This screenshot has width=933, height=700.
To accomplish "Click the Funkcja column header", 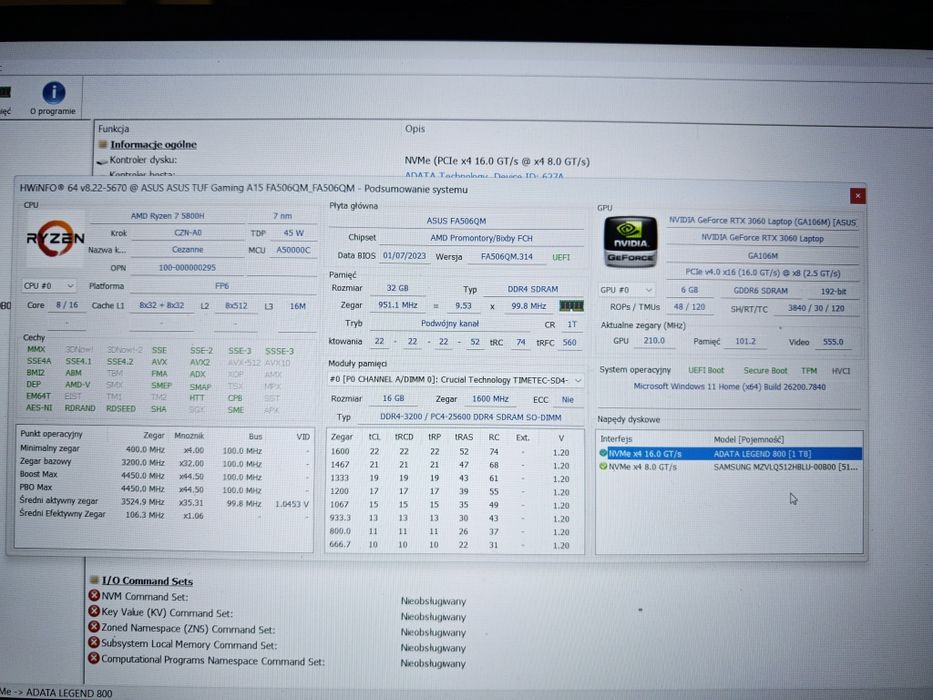I will click(114, 129).
